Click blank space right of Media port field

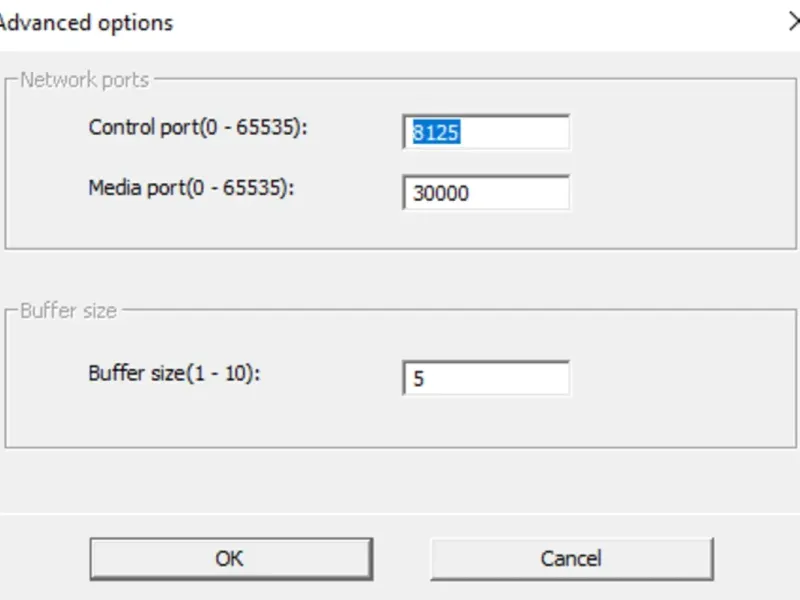tap(680, 193)
